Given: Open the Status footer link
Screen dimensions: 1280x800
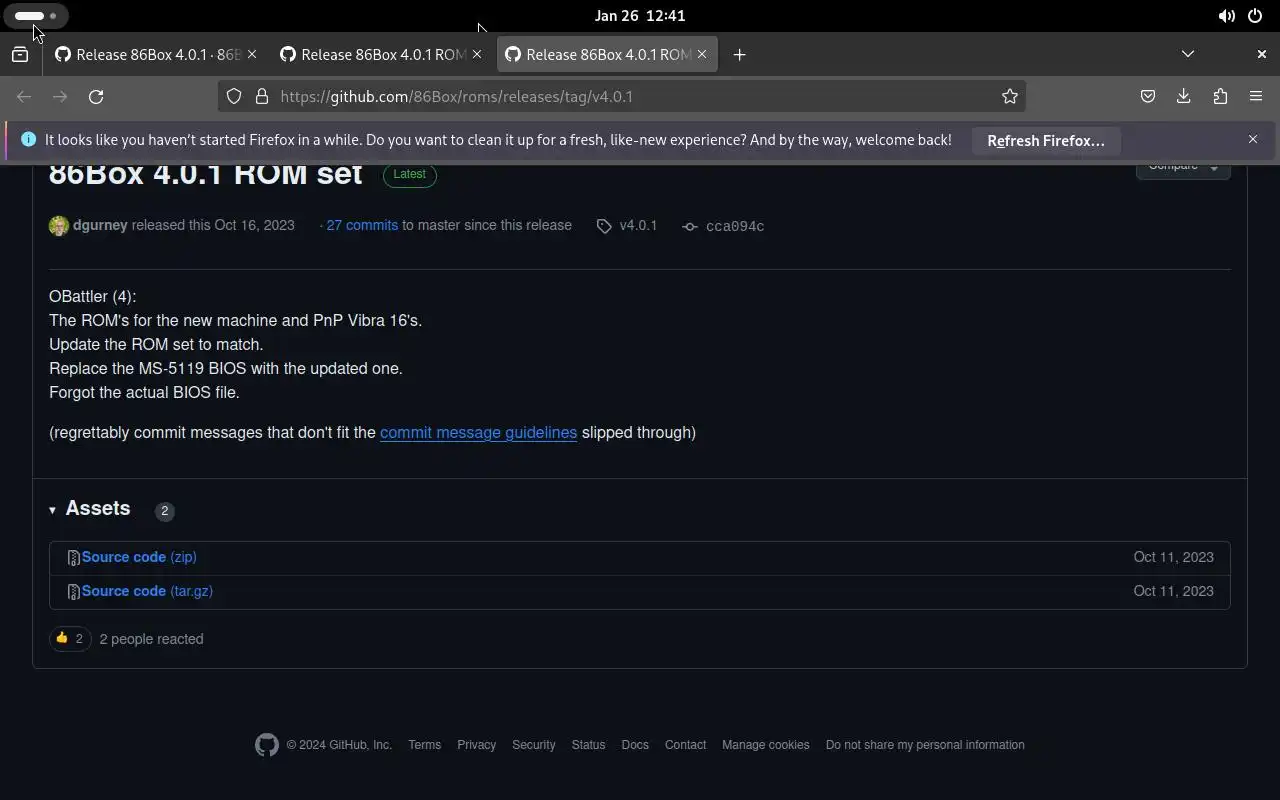Looking at the screenshot, I should click(588, 745).
